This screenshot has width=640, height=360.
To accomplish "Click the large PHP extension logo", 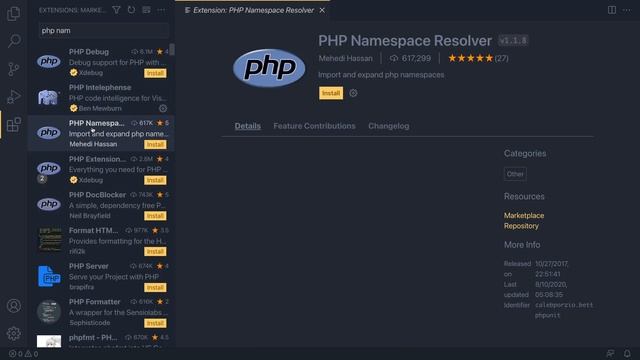I will 269,68.
